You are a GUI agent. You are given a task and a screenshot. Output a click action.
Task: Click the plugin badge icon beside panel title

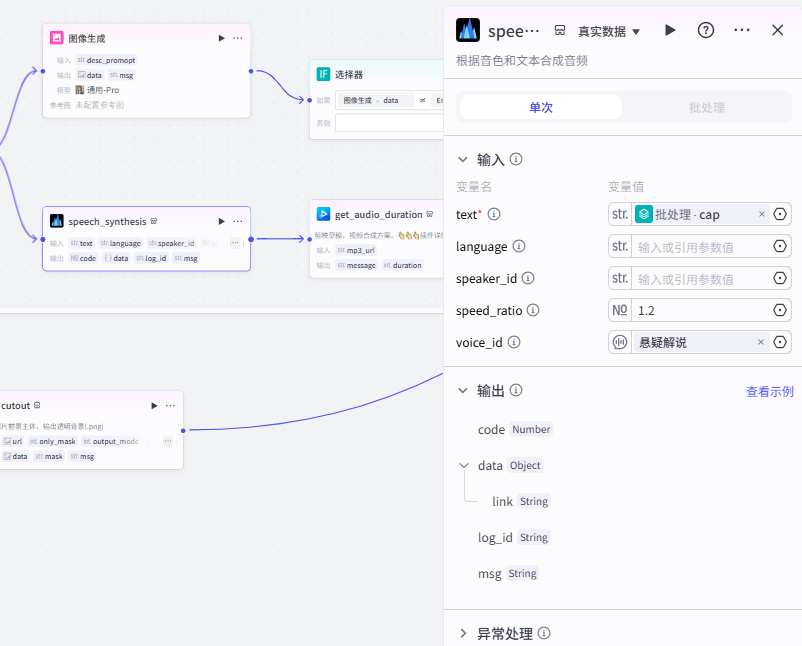(560, 31)
